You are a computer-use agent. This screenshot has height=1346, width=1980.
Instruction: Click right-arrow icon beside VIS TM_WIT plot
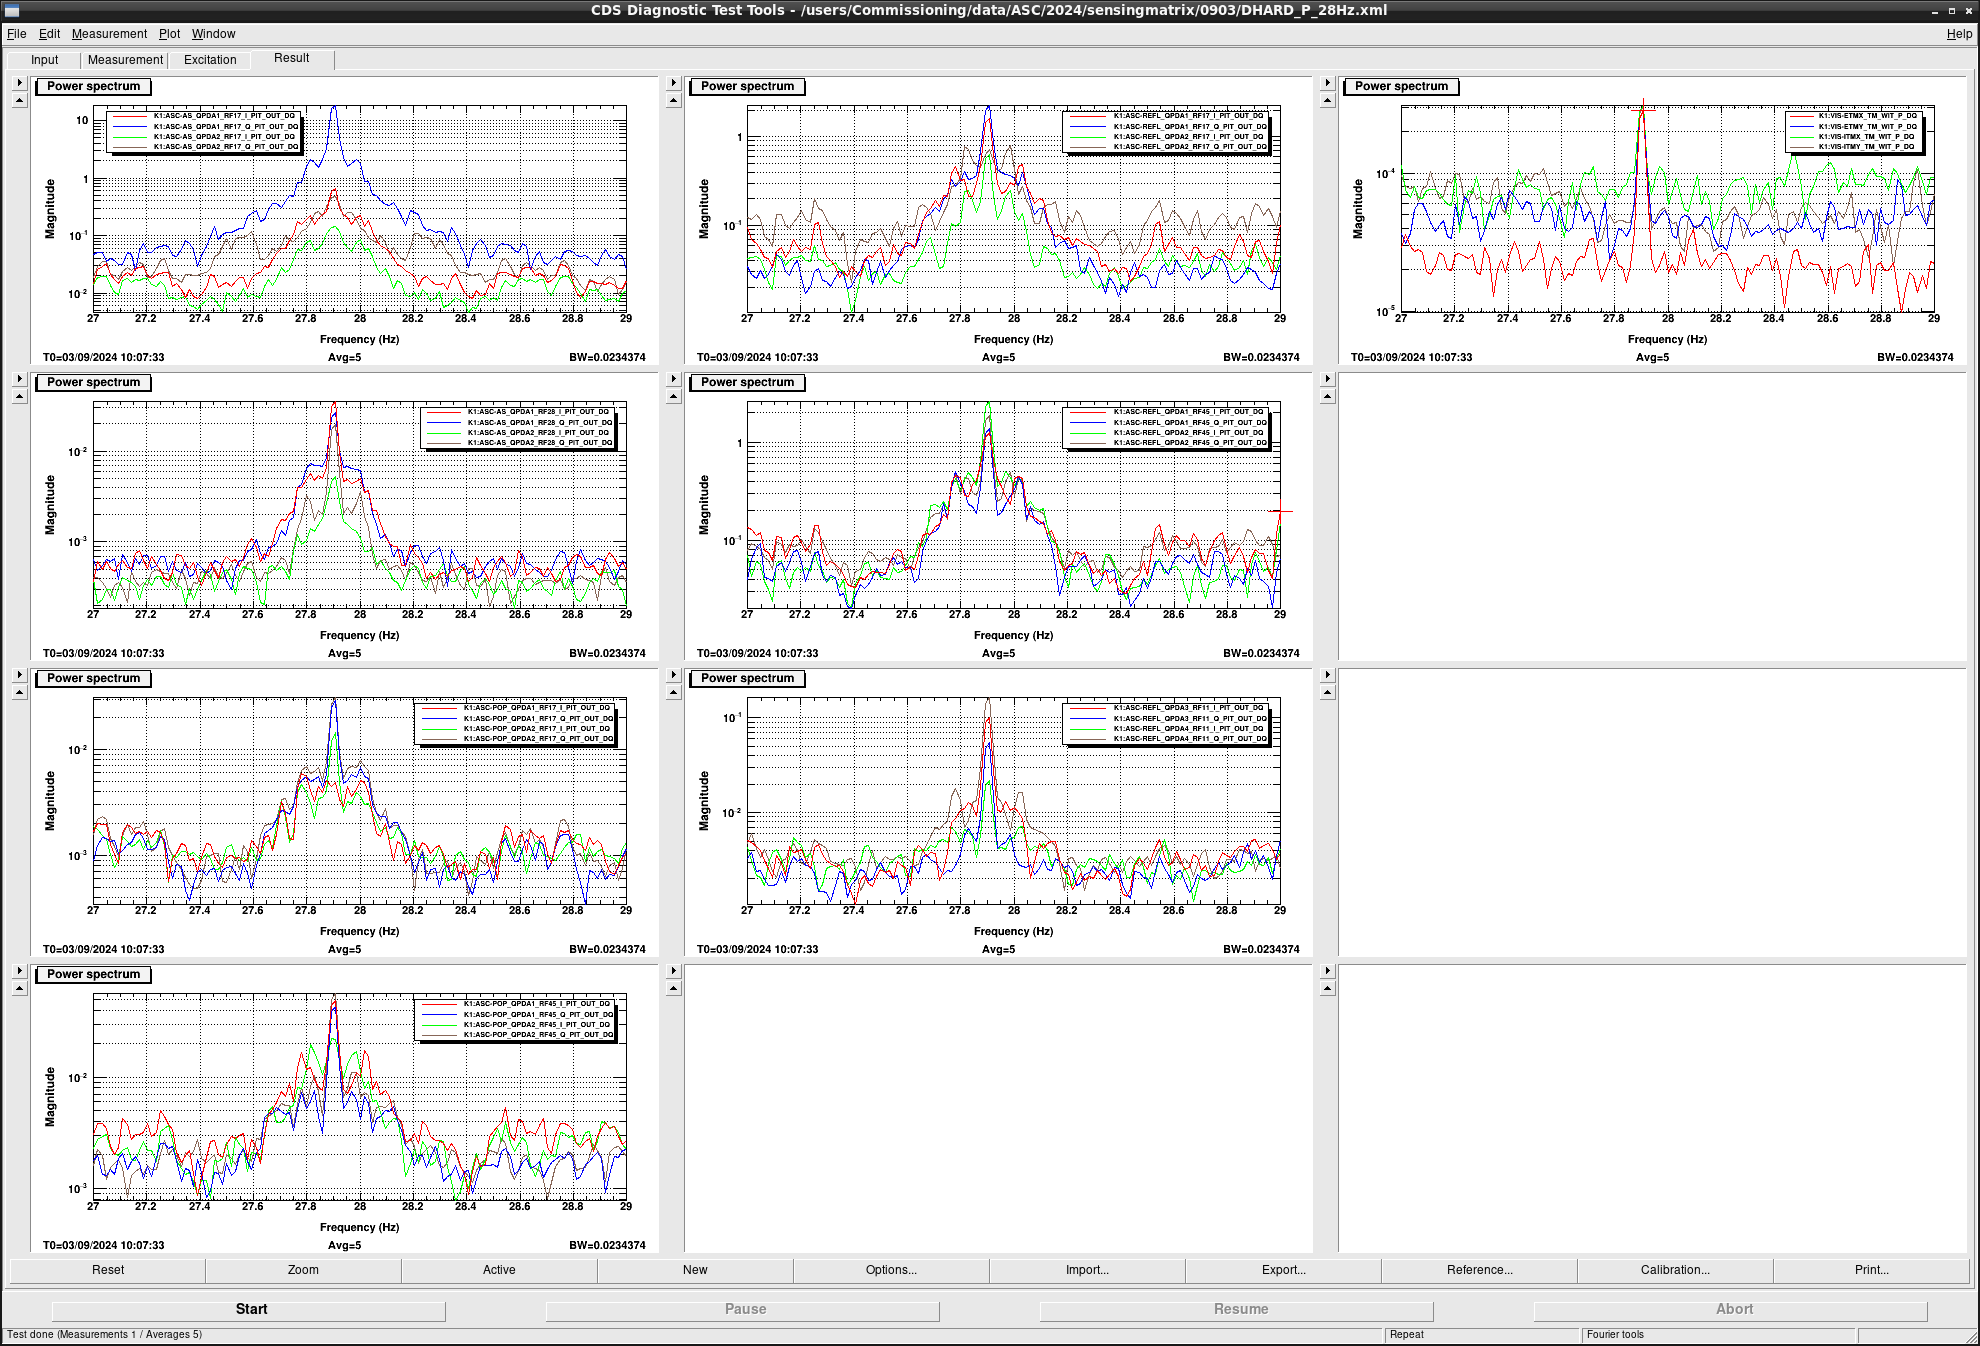[1328, 83]
